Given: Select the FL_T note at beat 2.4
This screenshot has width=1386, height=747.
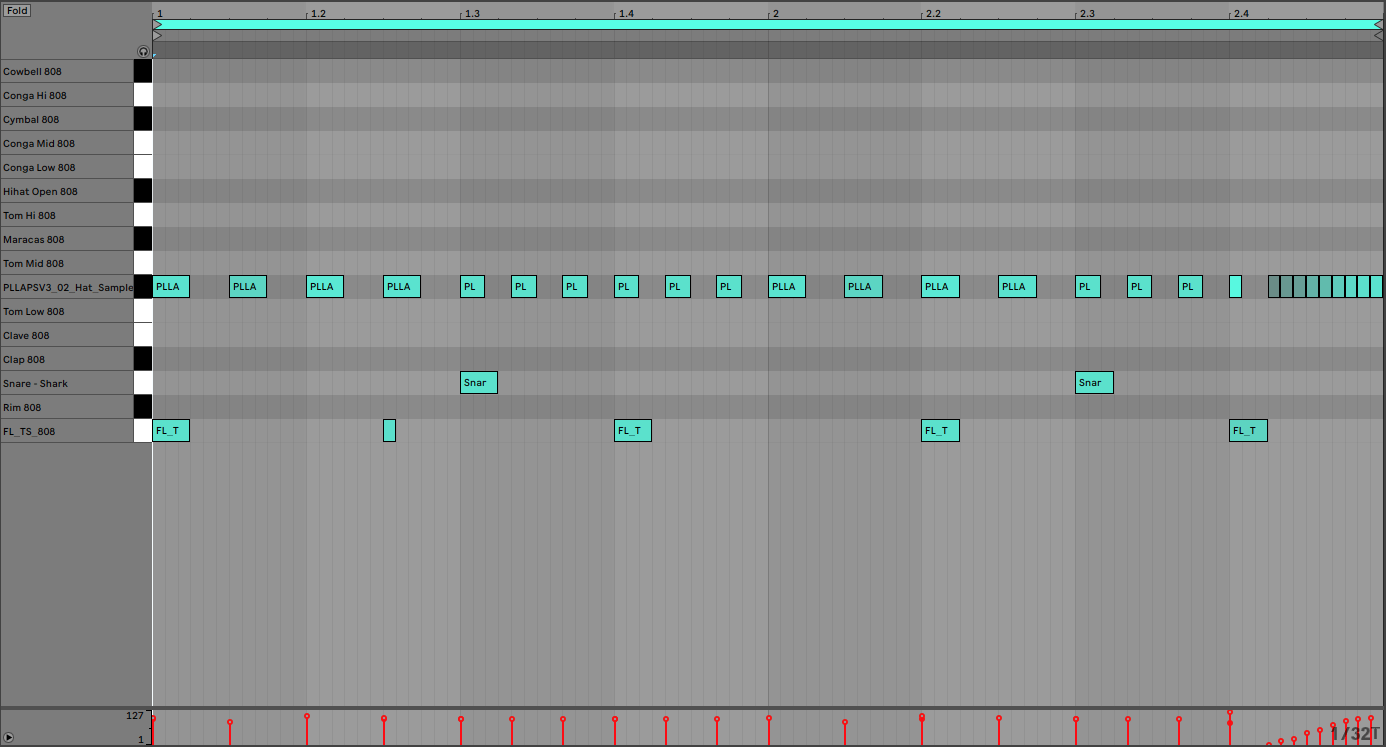Looking at the screenshot, I should [x=1248, y=430].
